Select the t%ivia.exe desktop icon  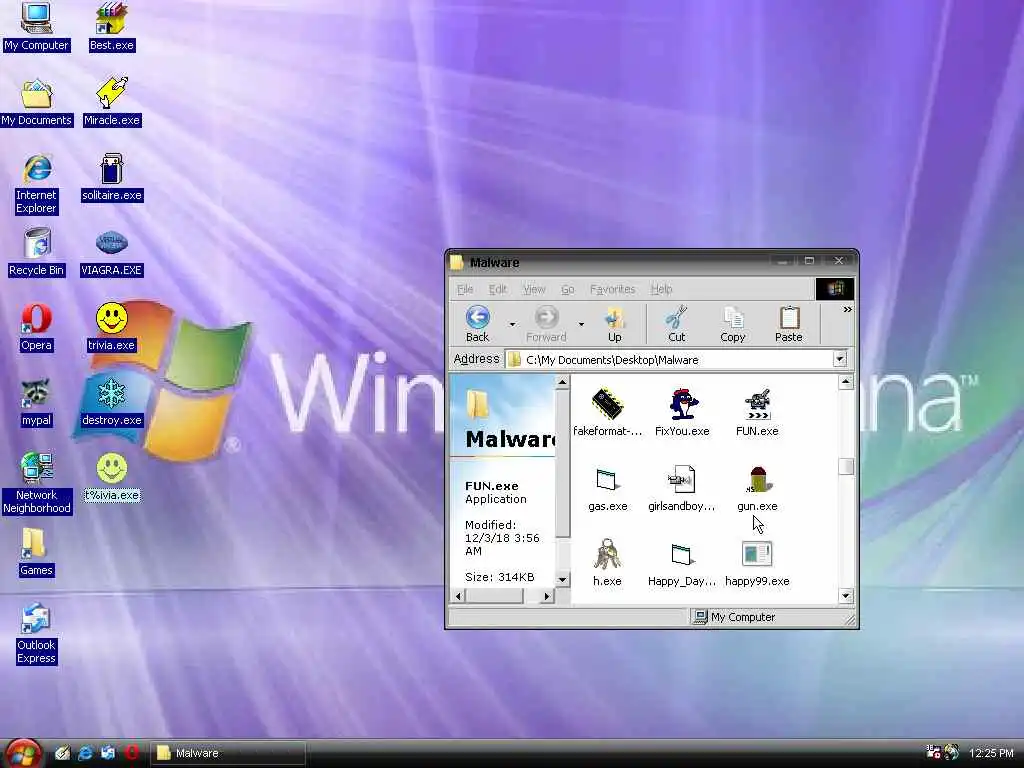(112, 478)
